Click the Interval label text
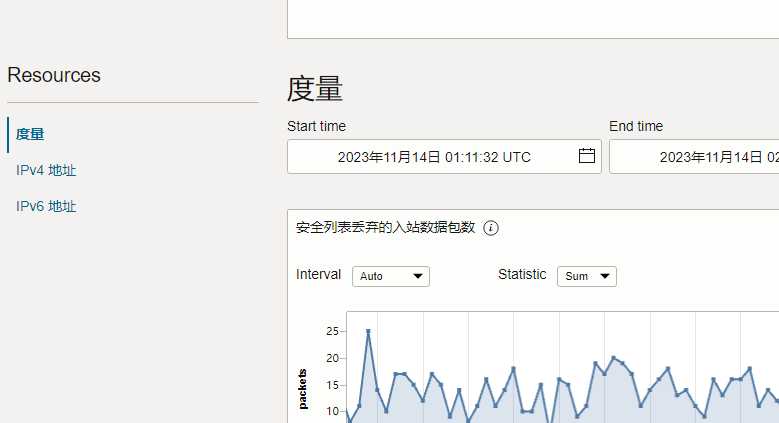This screenshot has width=779, height=423. pos(318,274)
